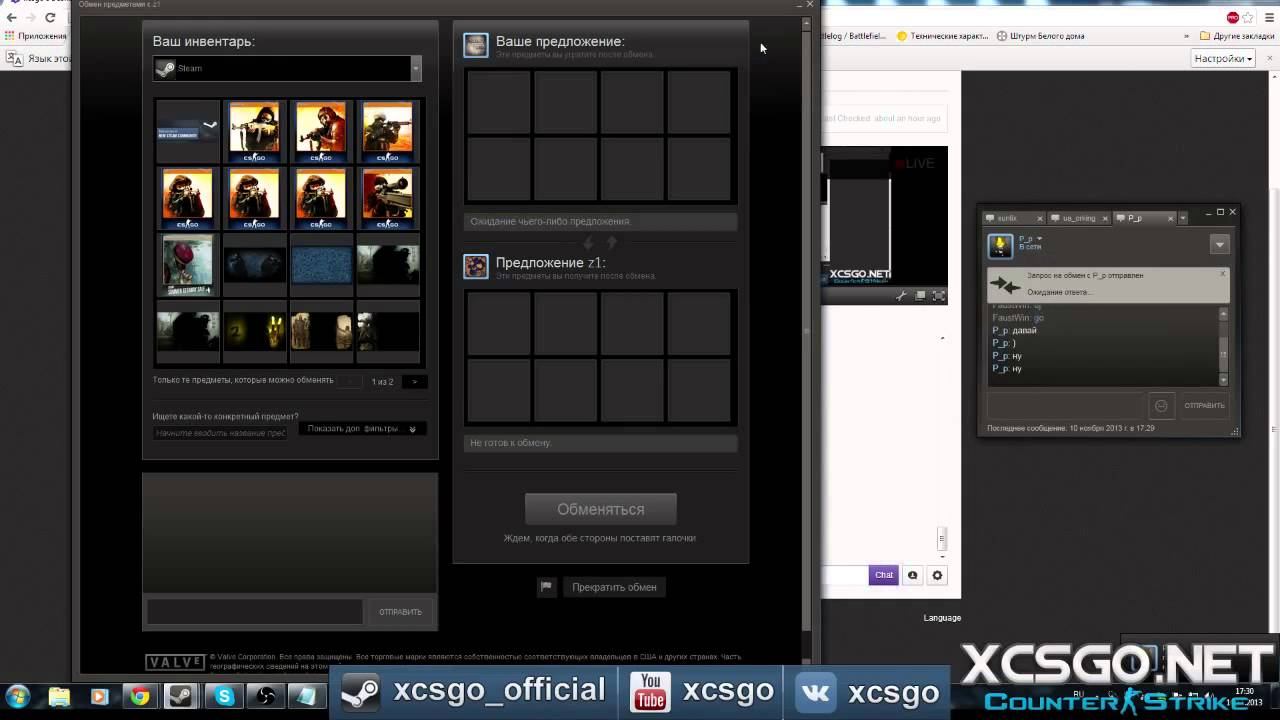Open stream player wrench settings
This screenshot has height=720, width=1280.
pyautogui.click(x=901, y=296)
